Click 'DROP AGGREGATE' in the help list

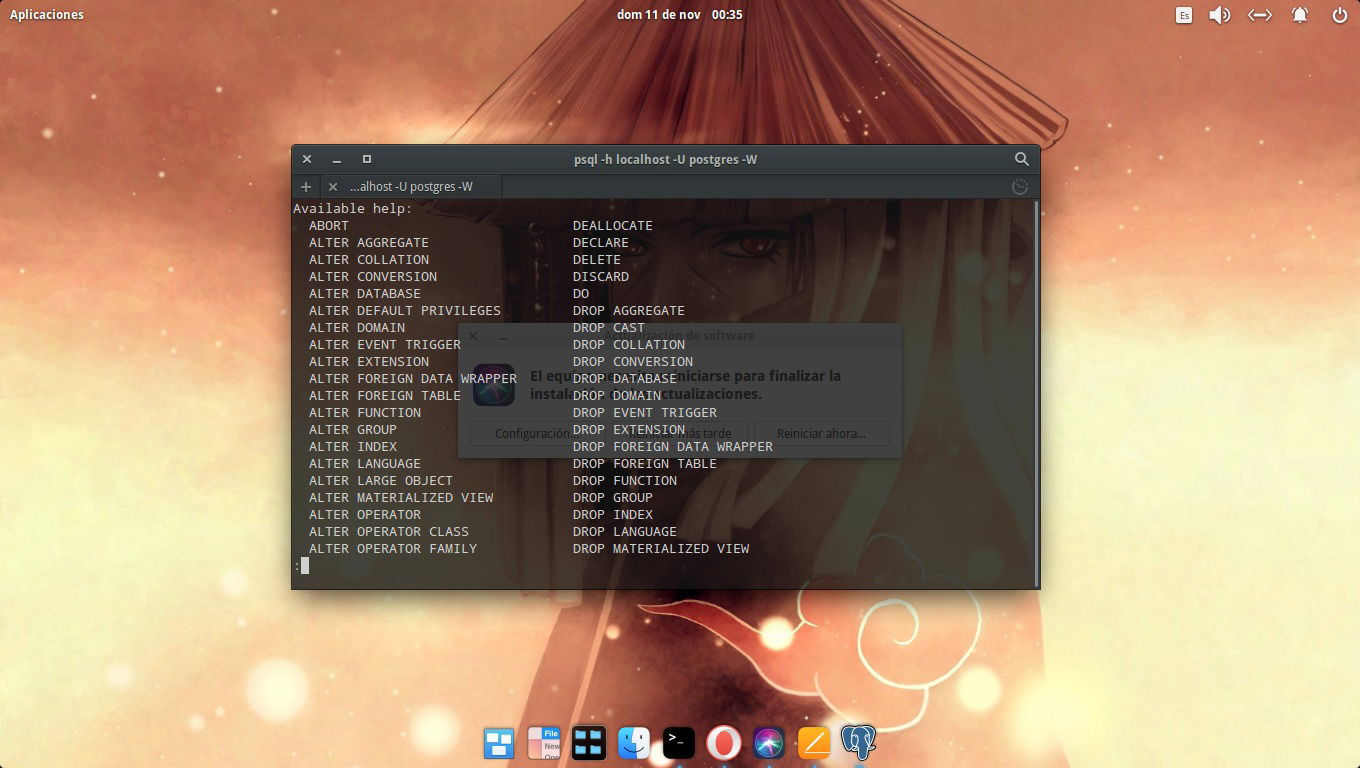coord(629,310)
